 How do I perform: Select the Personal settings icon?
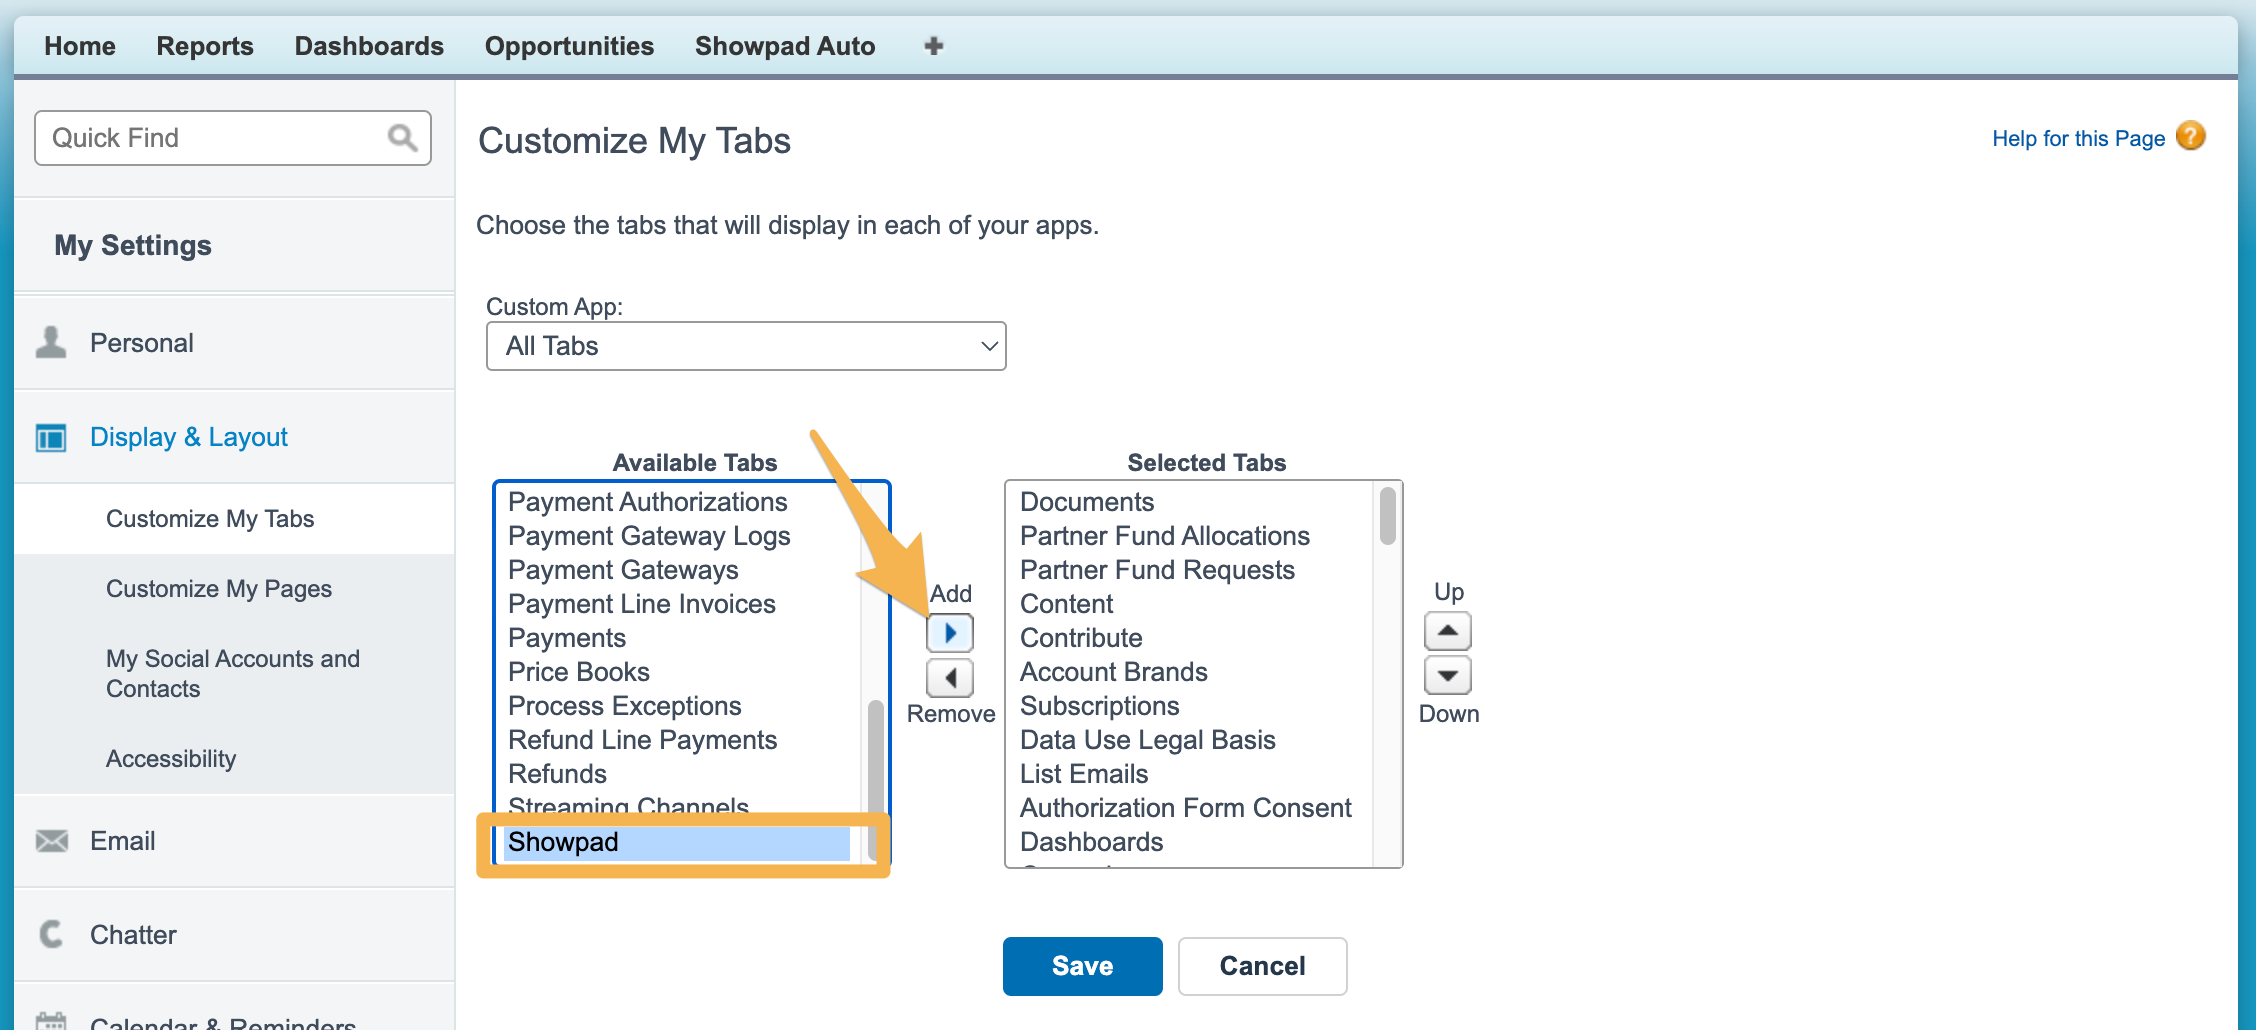tap(50, 342)
